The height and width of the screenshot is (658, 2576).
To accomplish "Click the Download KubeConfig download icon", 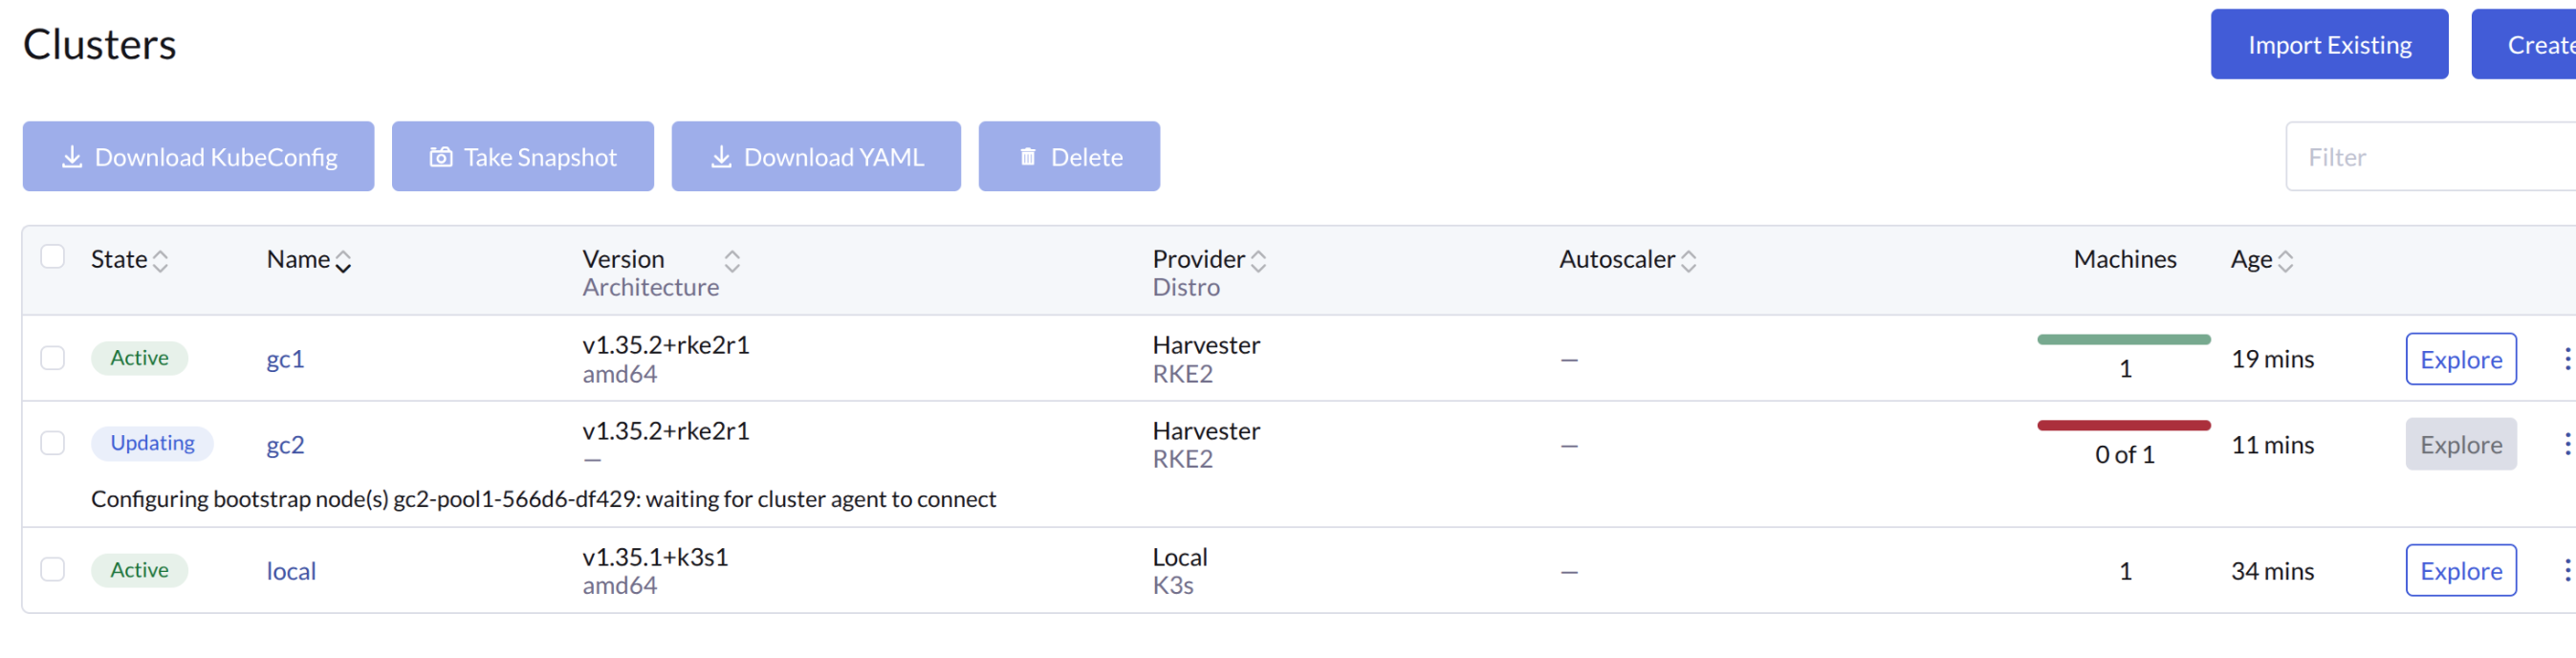I will coord(72,157).
